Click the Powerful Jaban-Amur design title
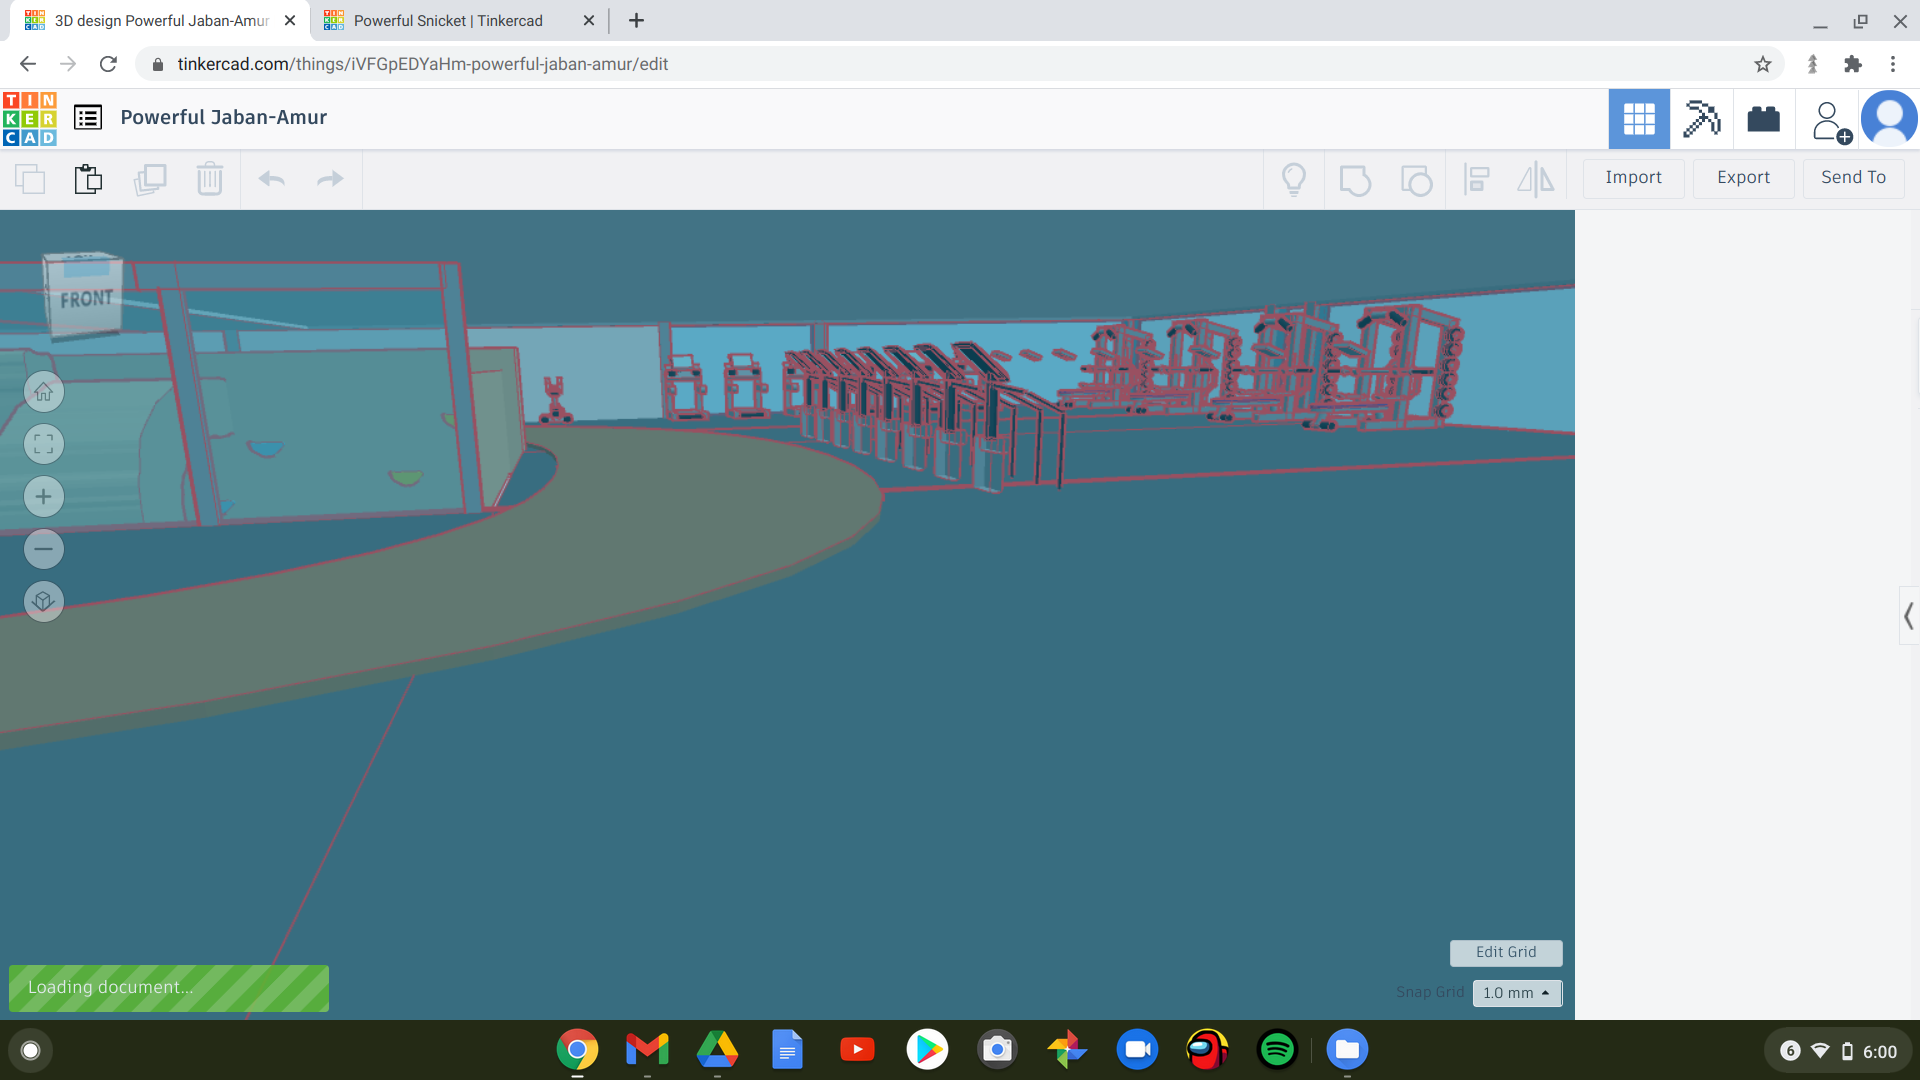This screenshot has height=1080, width=1920. tap(224, 118)
